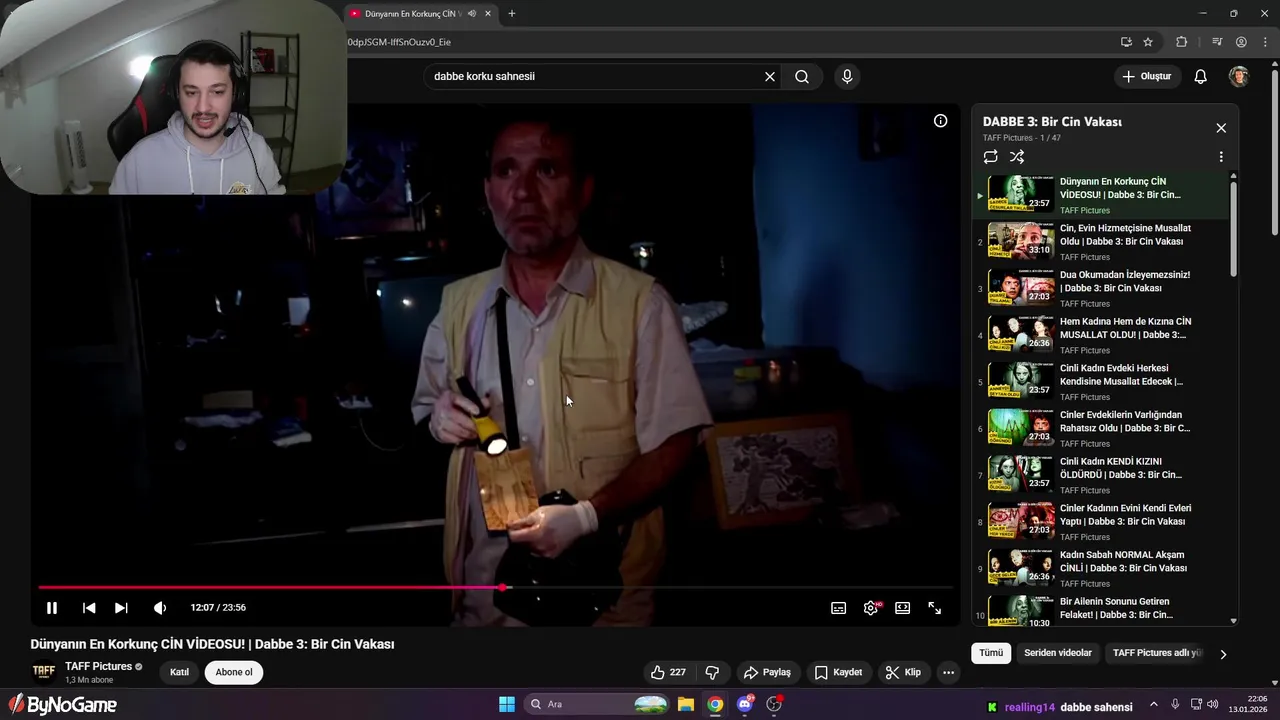Play 'Kadın Sabah NORMAL Akşam CİNLİ'

pos(1101,568)
